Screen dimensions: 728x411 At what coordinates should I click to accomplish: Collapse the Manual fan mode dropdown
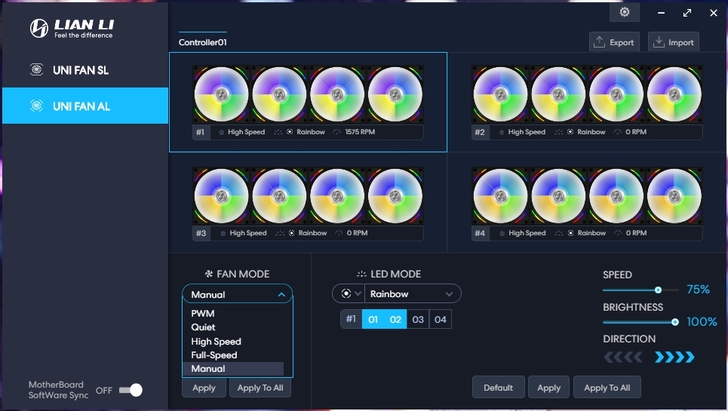point(237,294)
